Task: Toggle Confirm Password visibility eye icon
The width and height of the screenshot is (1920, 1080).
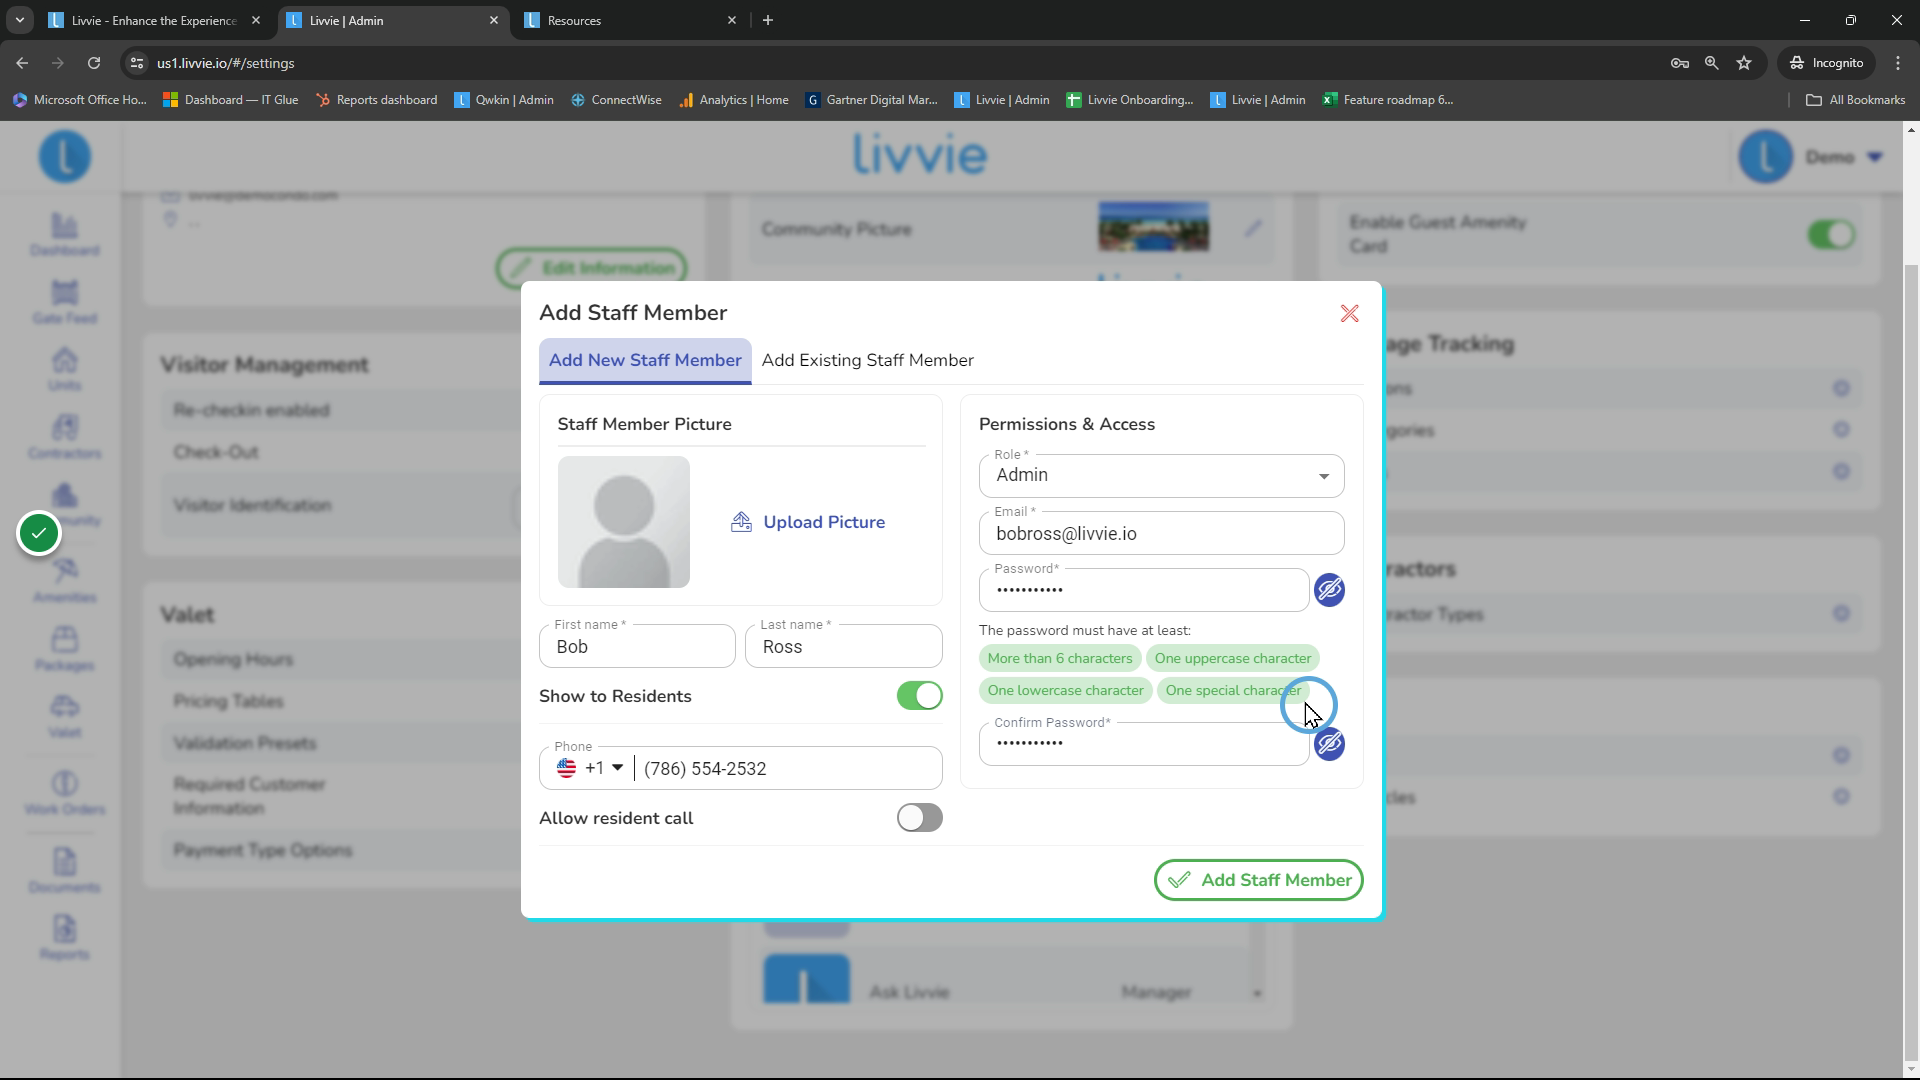Action: point(1329,744)
